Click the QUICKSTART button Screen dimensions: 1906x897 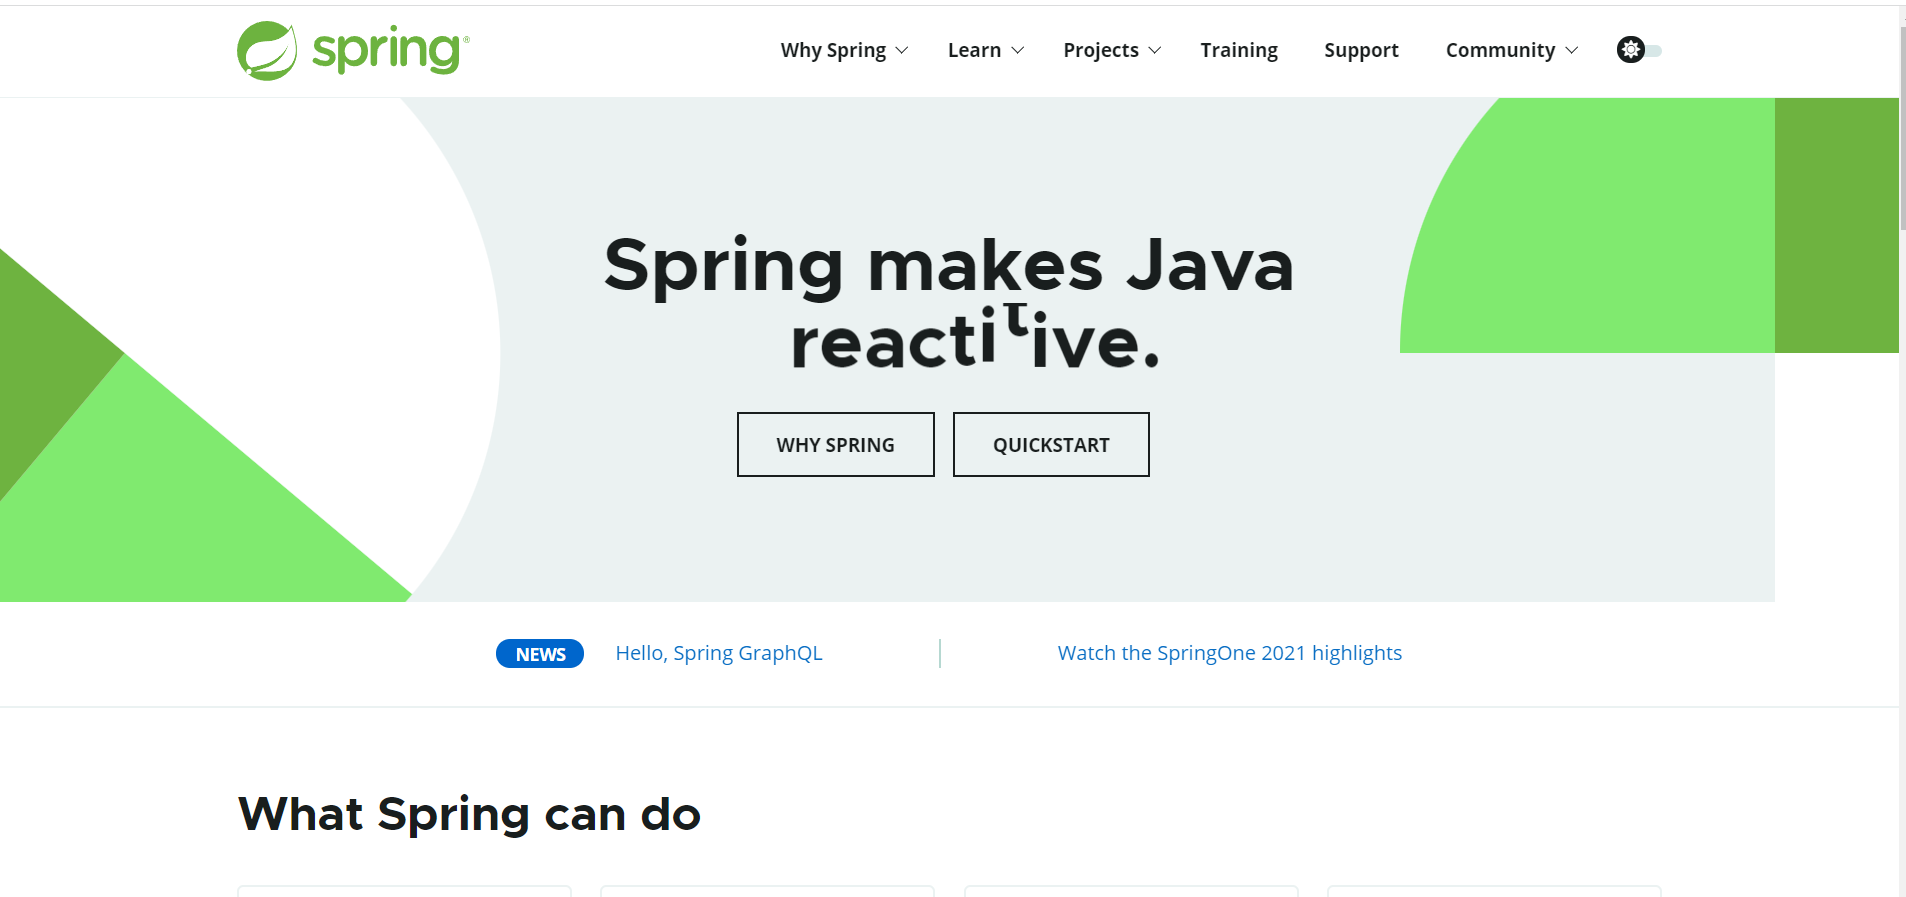coord(1051,445)
